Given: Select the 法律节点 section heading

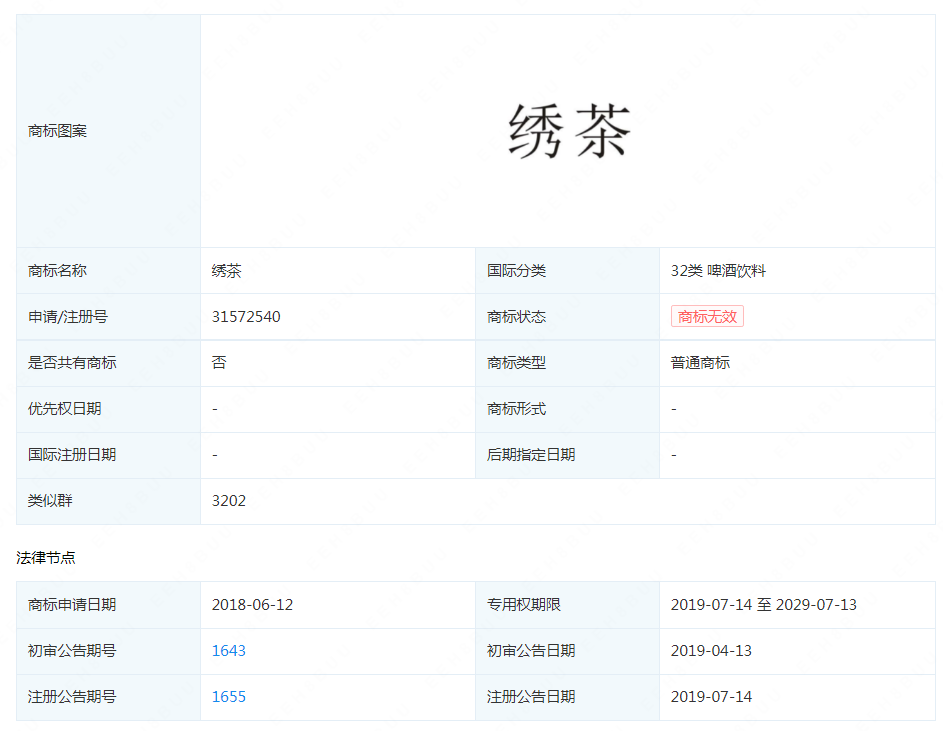Looking at the screenshot, I should pyautogui.click(x=46, y=558).
